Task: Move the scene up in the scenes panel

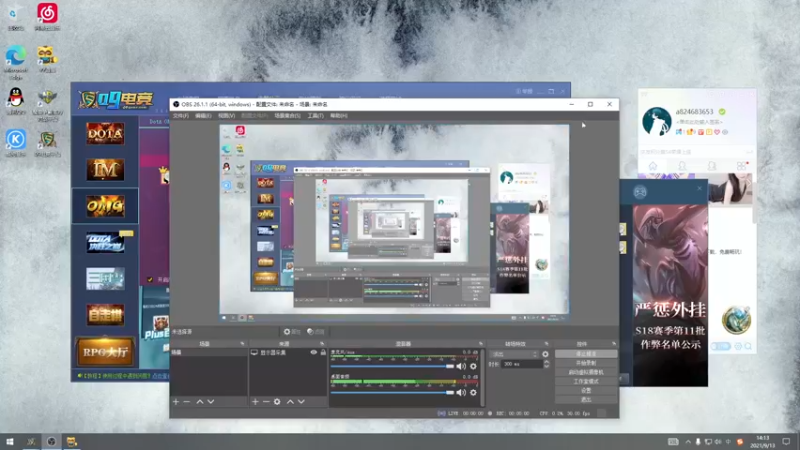Action: pyautogui.click(x=200, y=402)
